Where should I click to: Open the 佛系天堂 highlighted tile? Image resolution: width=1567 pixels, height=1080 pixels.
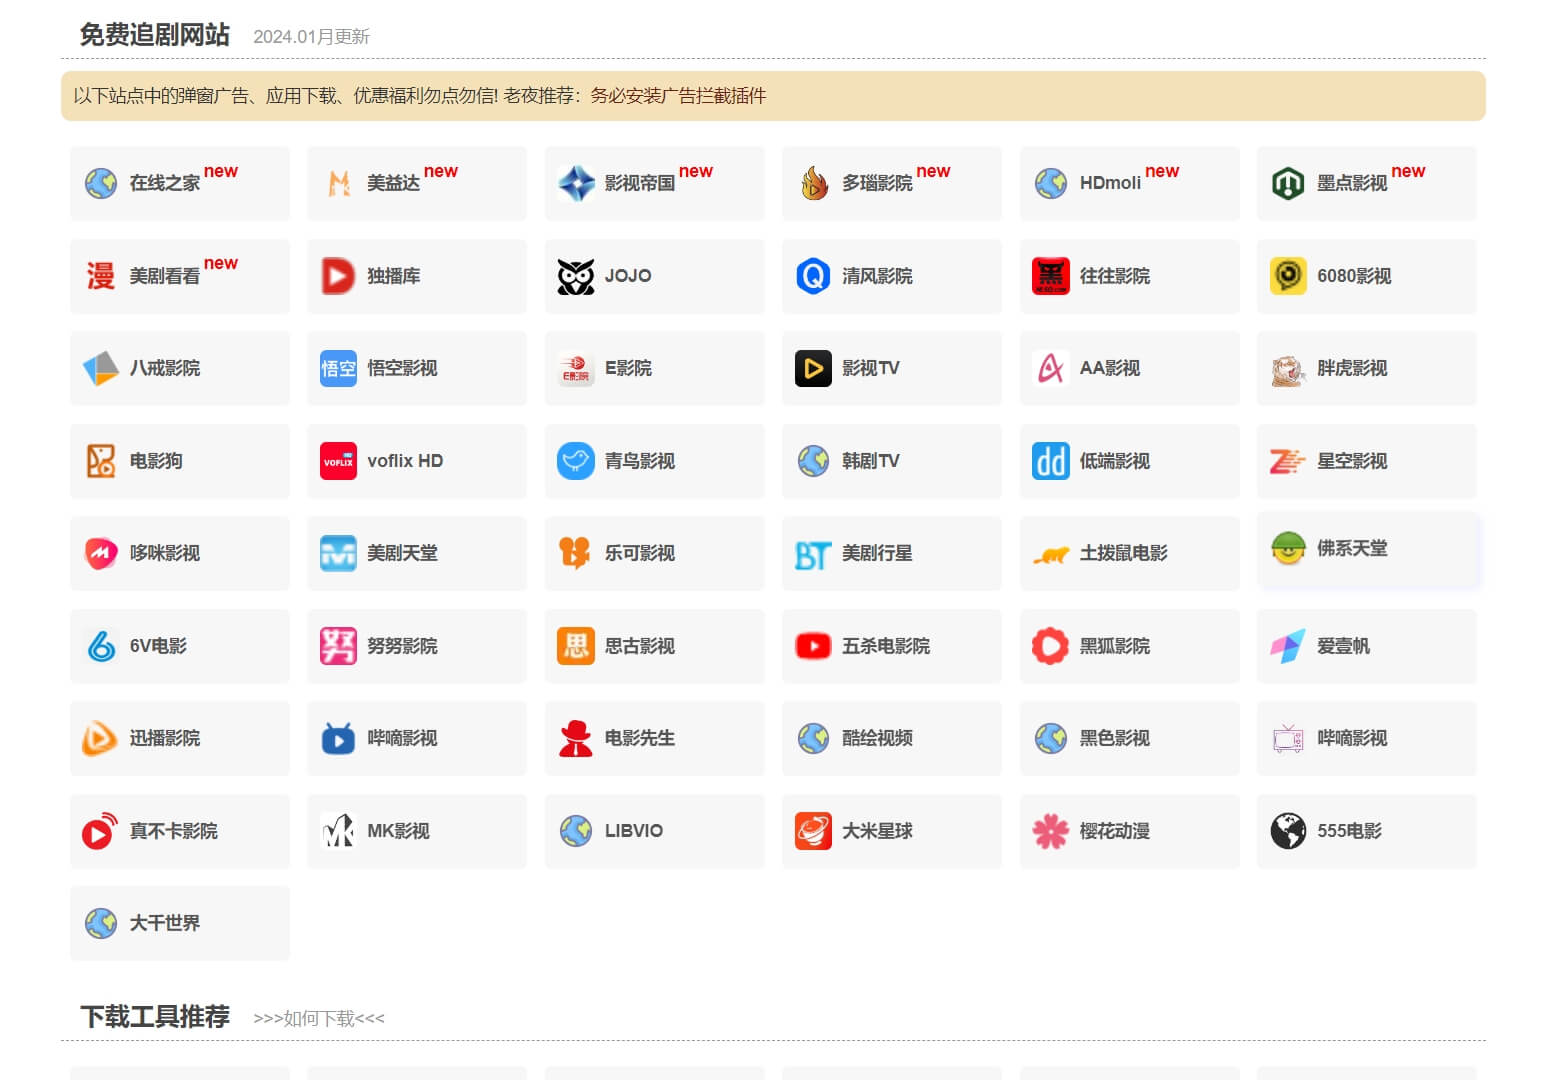(x=1366, y=549)
